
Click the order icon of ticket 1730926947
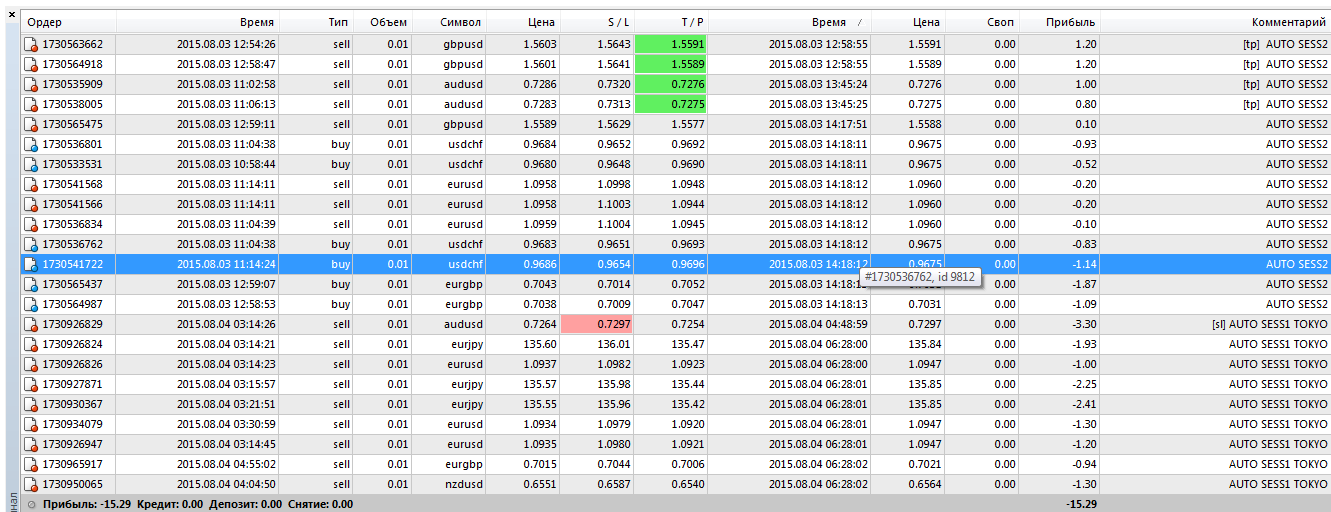[31, 444]
